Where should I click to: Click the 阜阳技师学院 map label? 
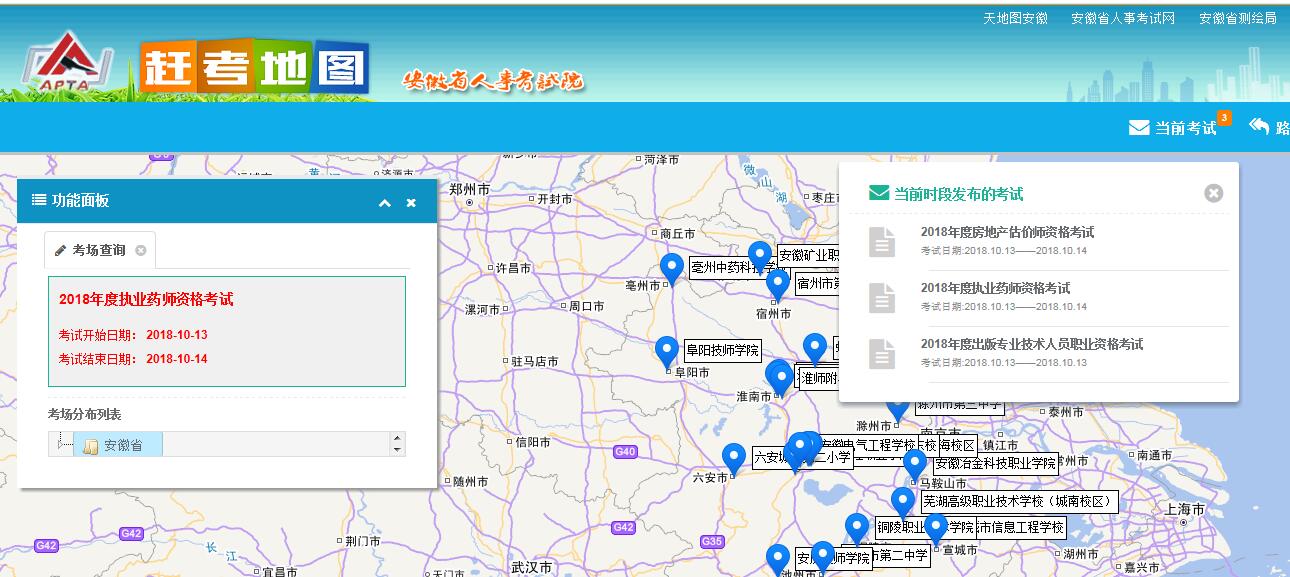pyautogui.click(x=722, y=350)
